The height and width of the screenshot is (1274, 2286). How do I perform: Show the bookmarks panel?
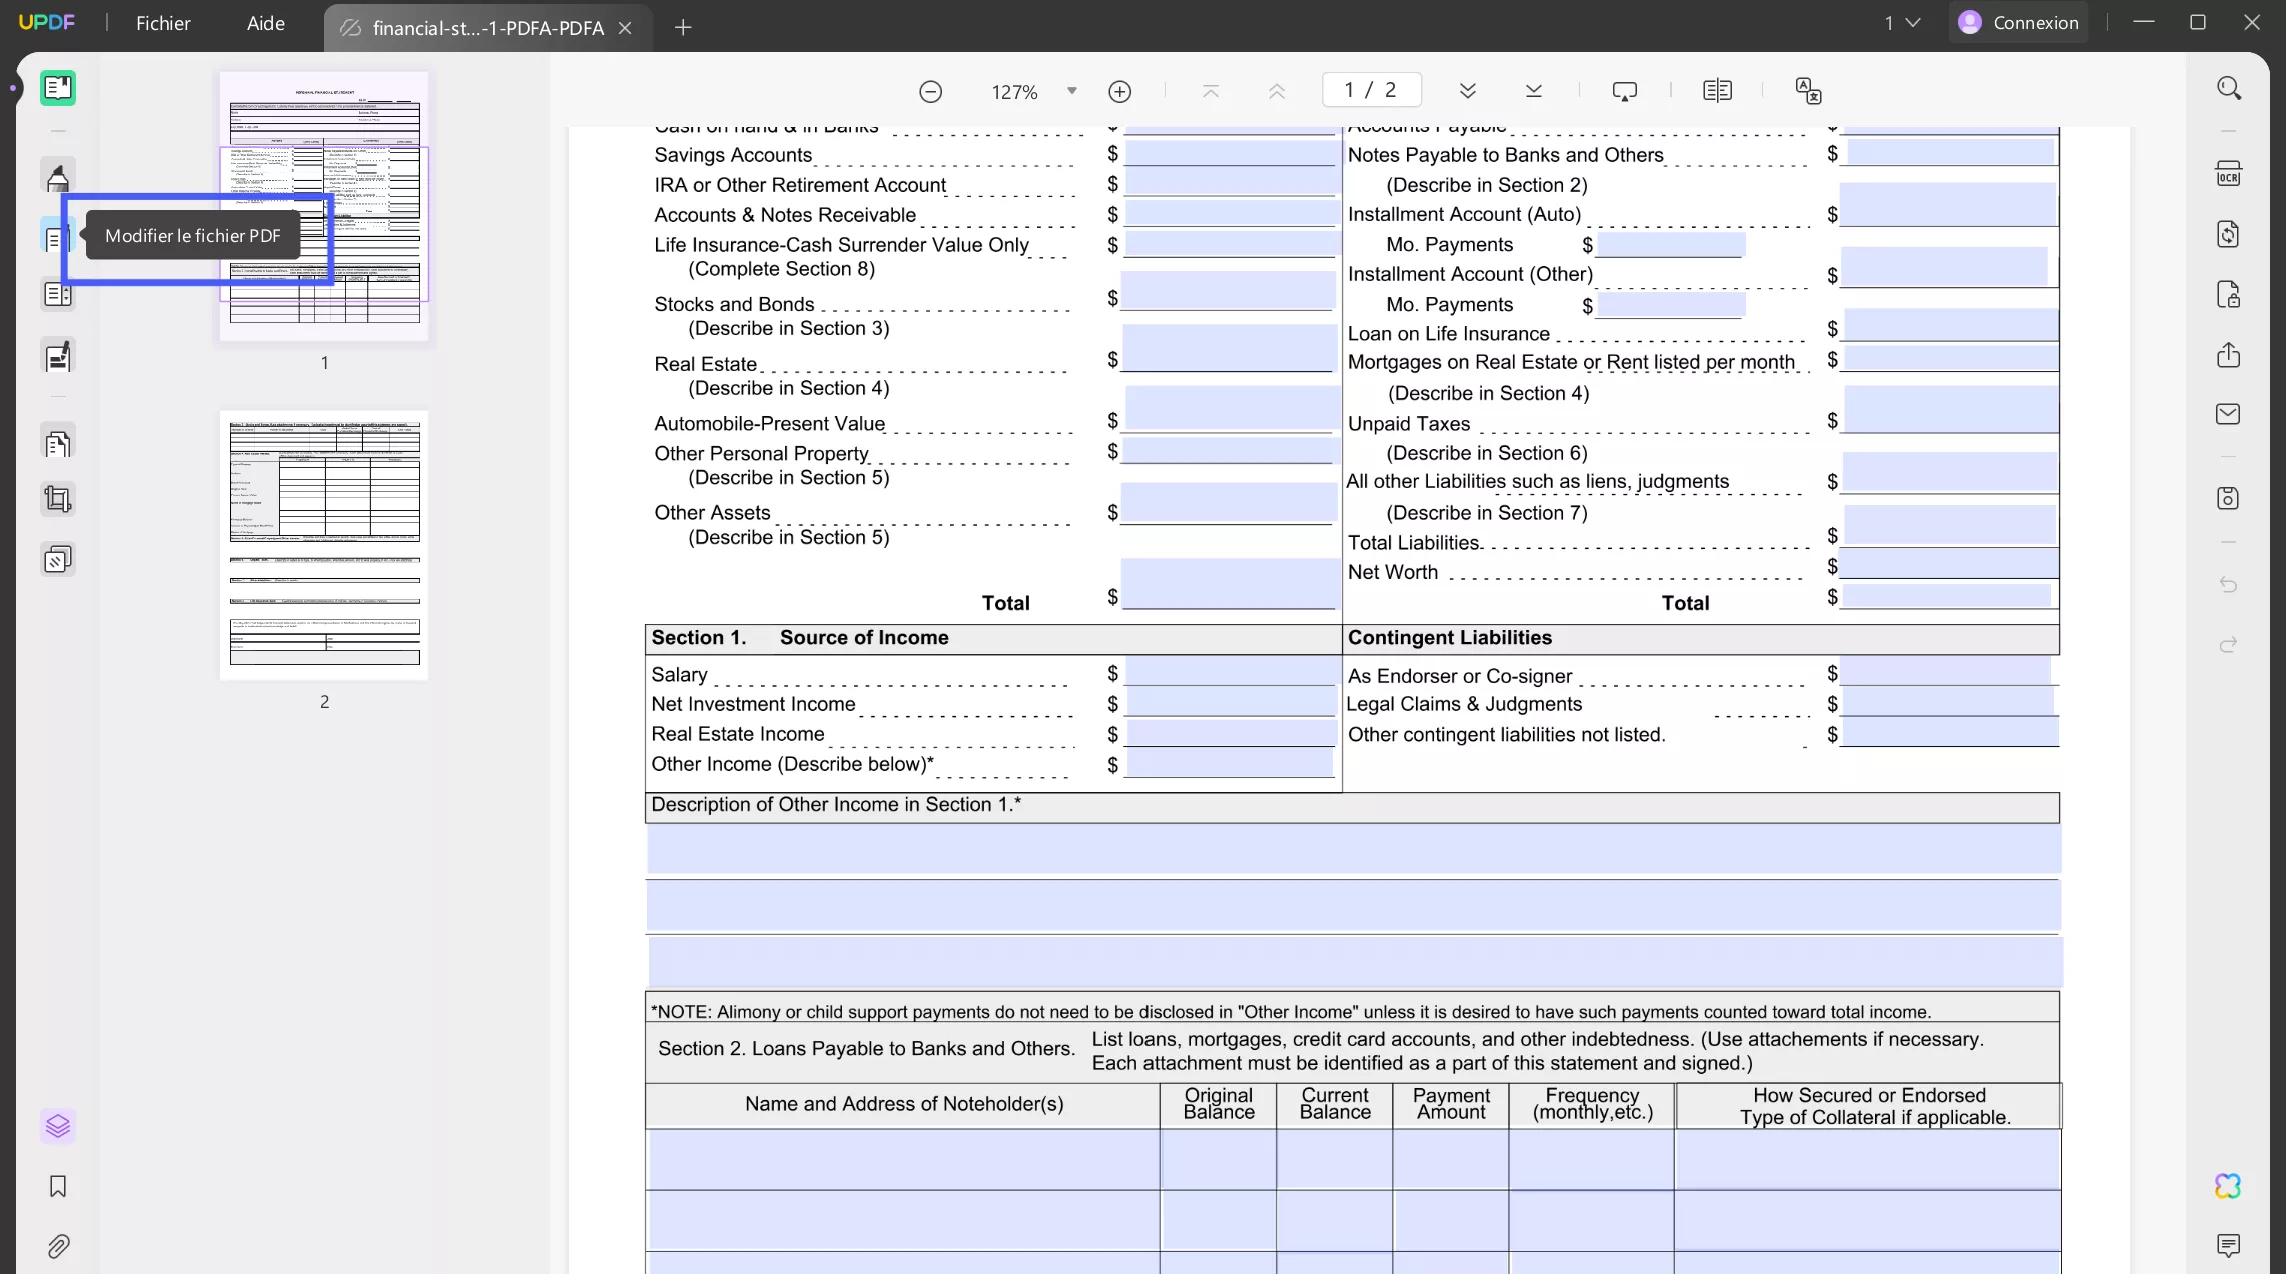pyautogui.click(x=58, y=1186)
